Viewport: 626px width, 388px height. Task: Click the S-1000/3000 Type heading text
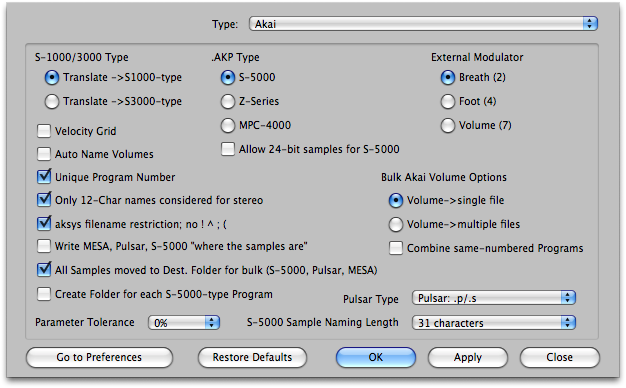82,57
